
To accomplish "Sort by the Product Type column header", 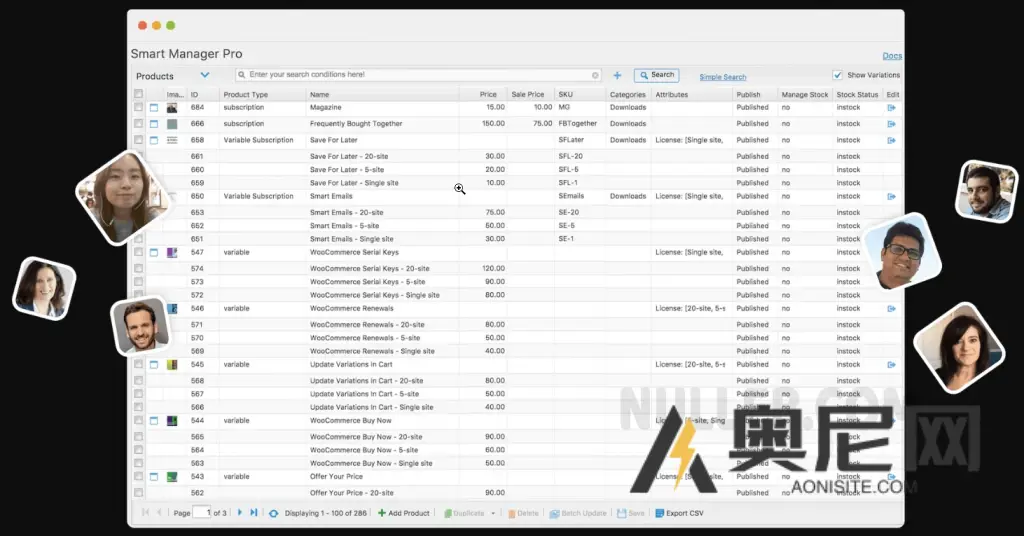I will [262, 95].
